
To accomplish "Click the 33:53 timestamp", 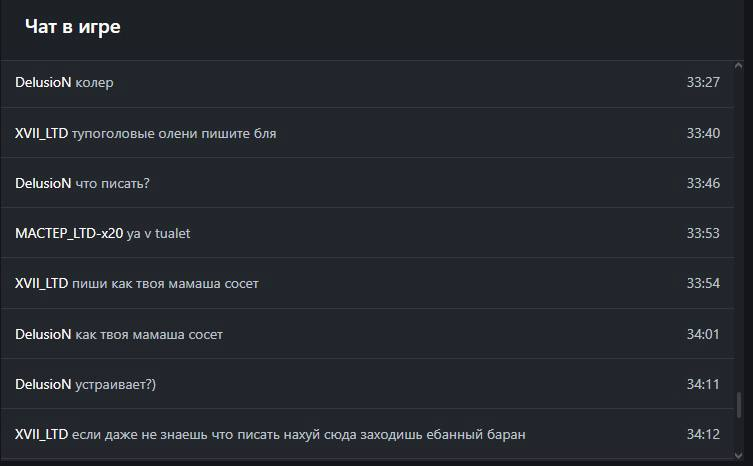I will (703, 233).
